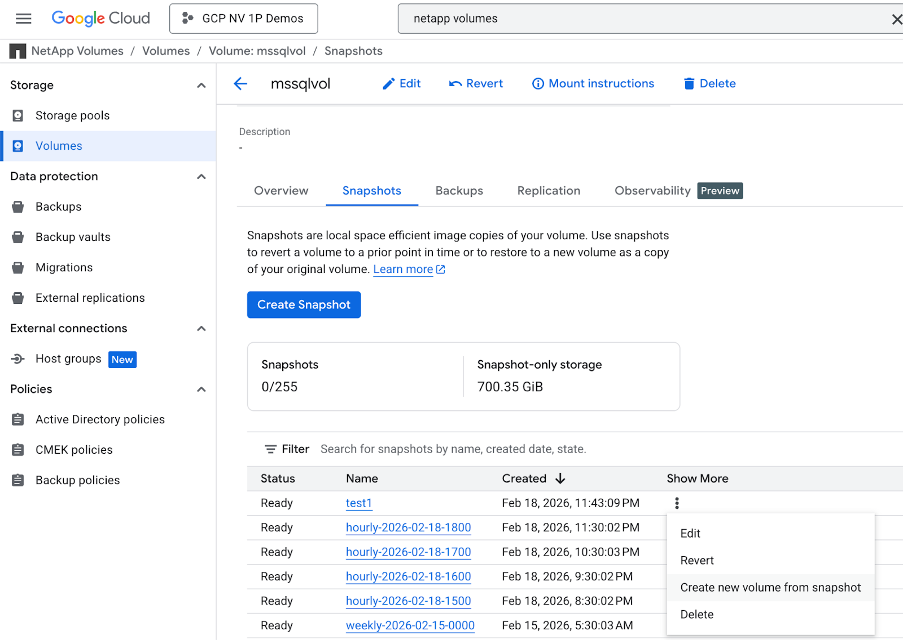Image resolution: width=904 pixels, height=640 pixels.
Task: Collapse the Data protection section
Action: pyautogui.click(x=201, y=176)
